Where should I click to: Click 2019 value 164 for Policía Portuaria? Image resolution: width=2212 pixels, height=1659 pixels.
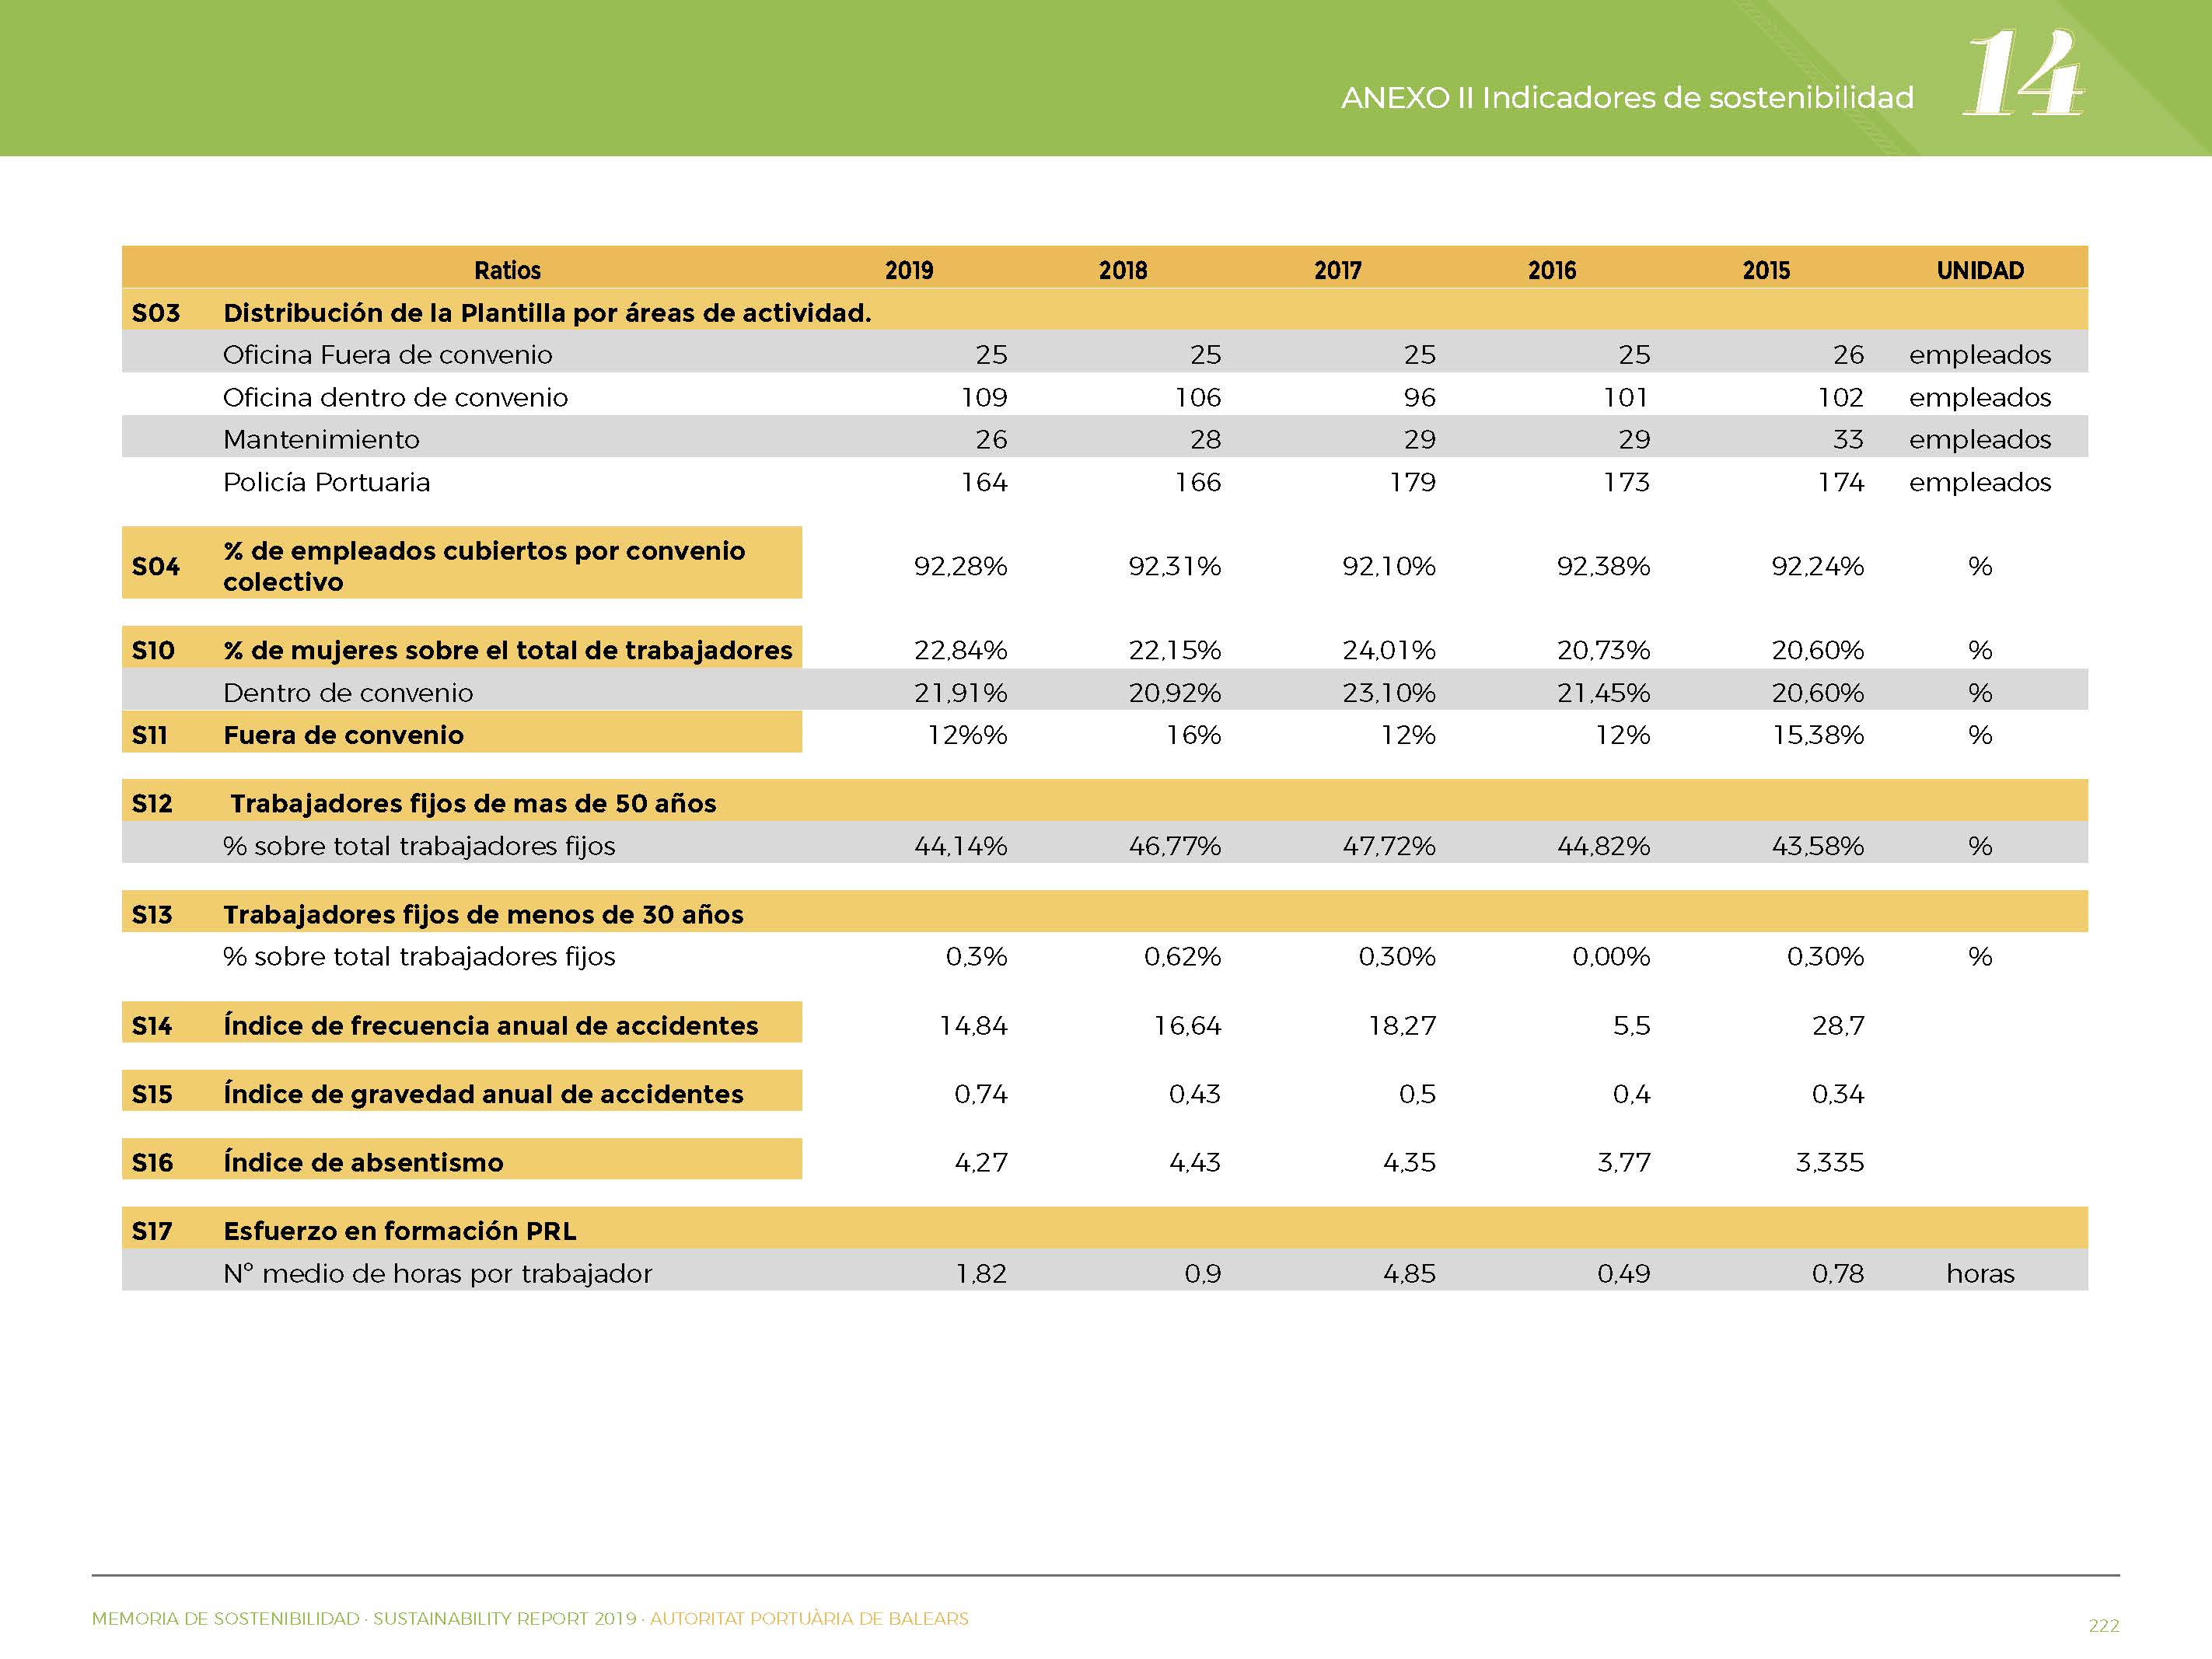click(984, 482)
